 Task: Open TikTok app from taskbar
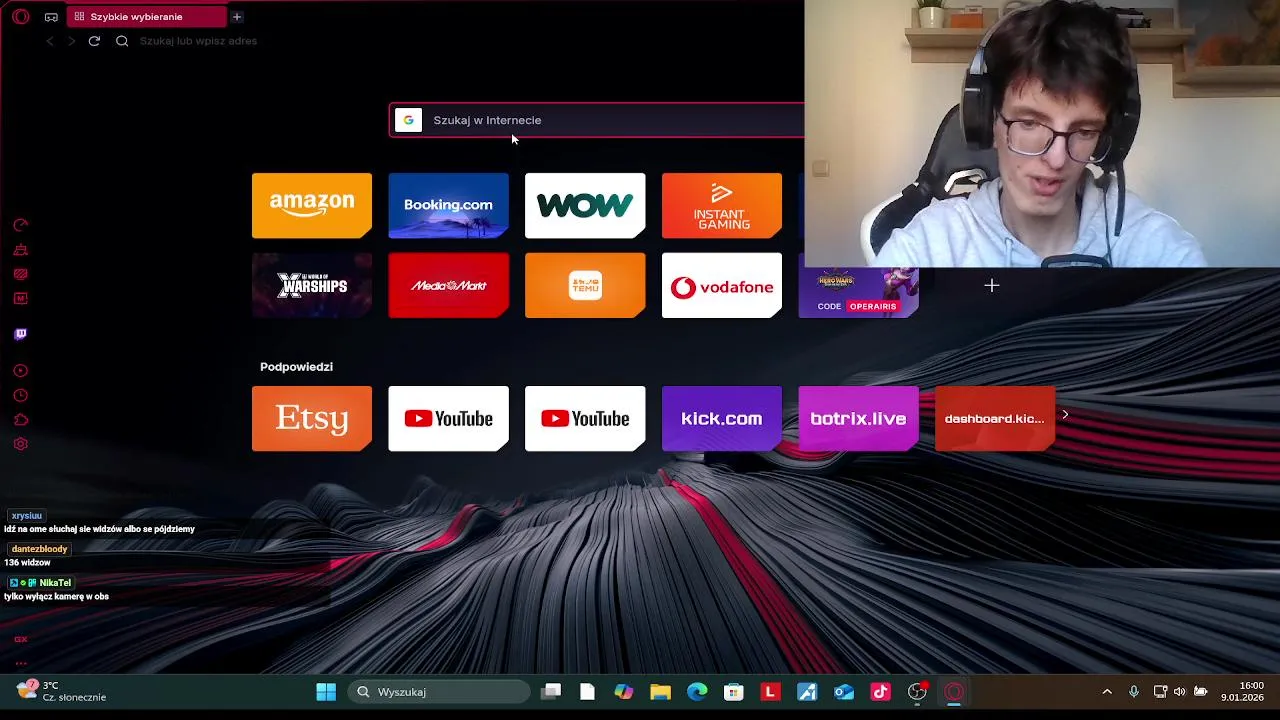880,692
